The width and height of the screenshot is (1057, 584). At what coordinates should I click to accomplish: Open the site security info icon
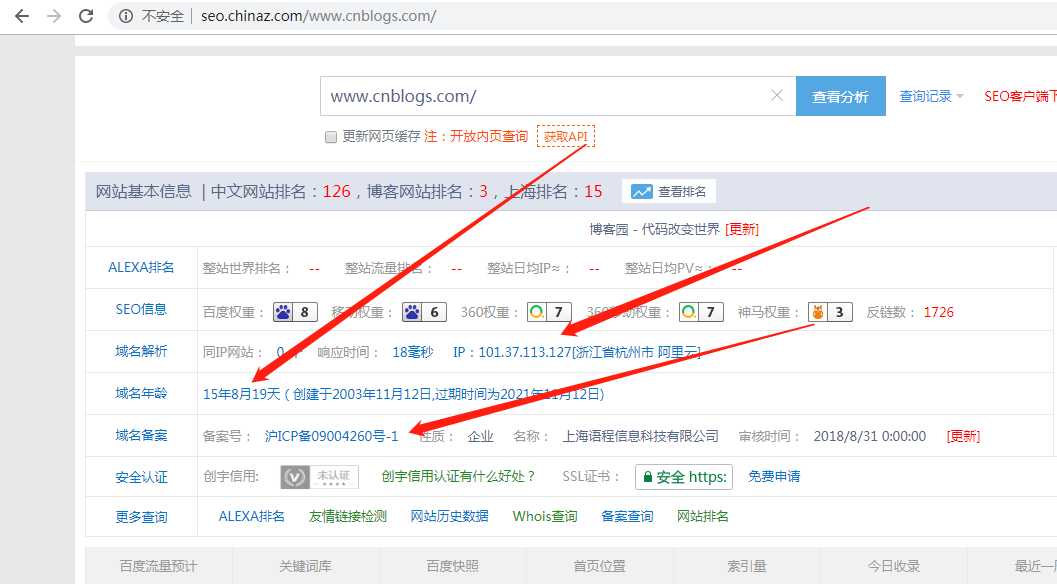pyautogui.click(x=126, y=16)
